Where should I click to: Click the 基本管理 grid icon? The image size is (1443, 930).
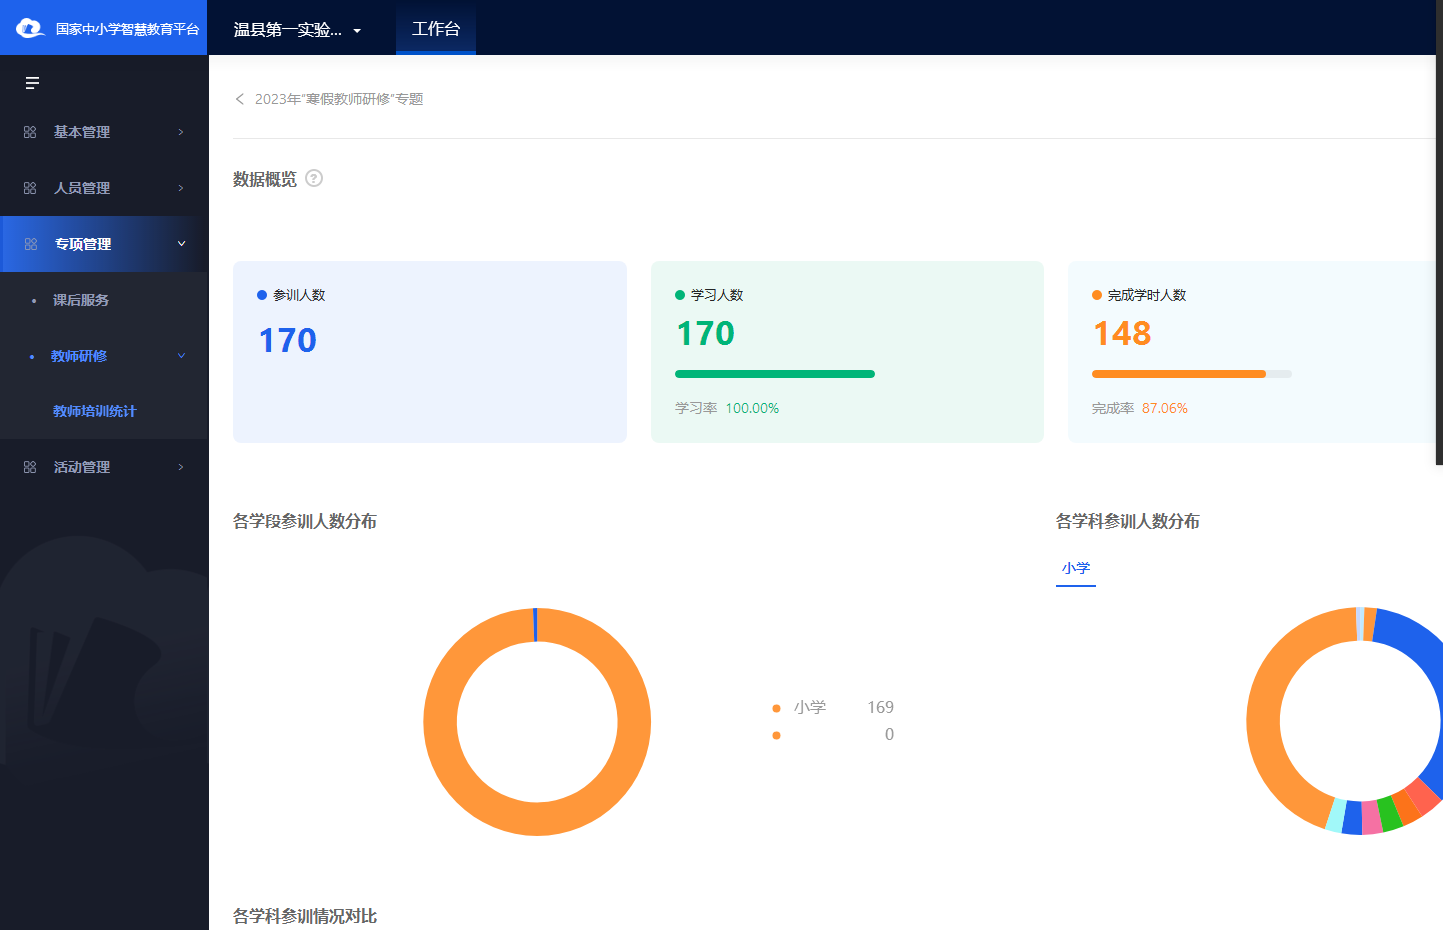(x=30, y=132)
